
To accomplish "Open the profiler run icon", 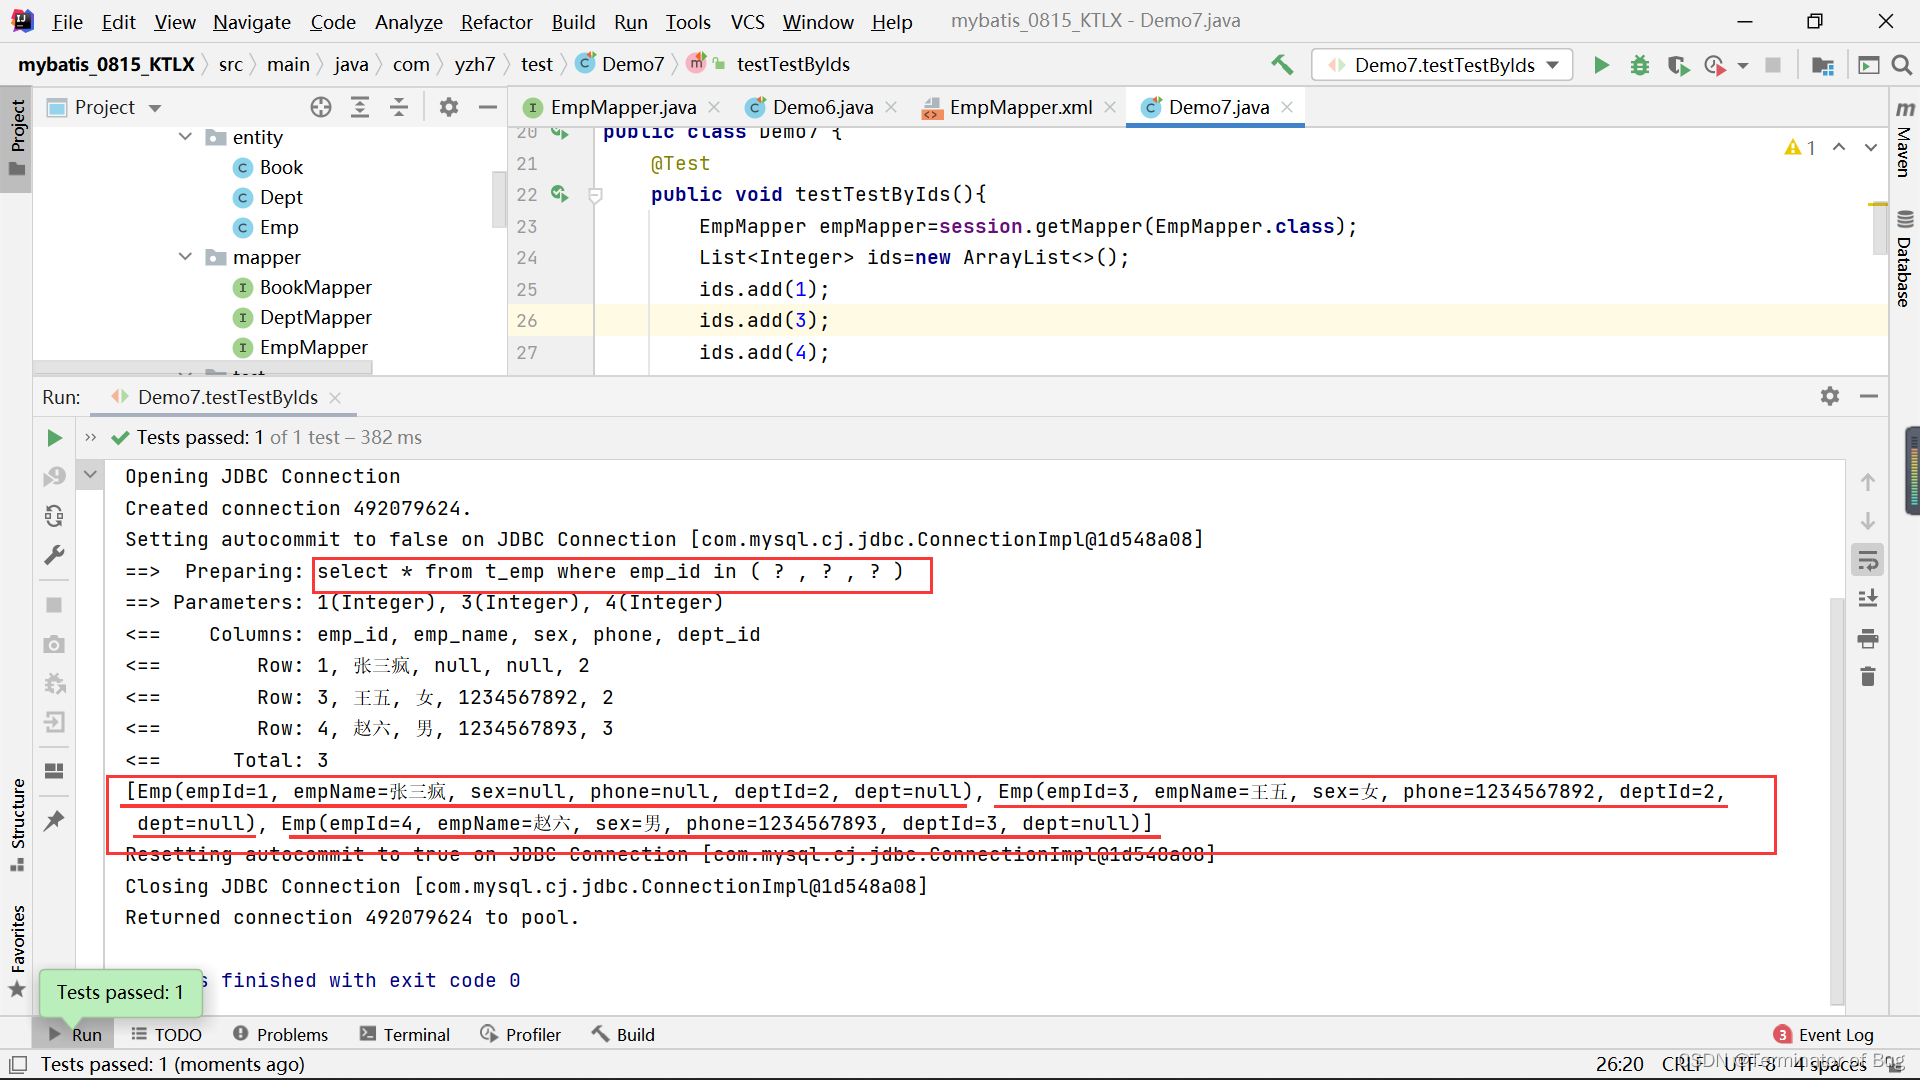I will [x=1715, y=65].
